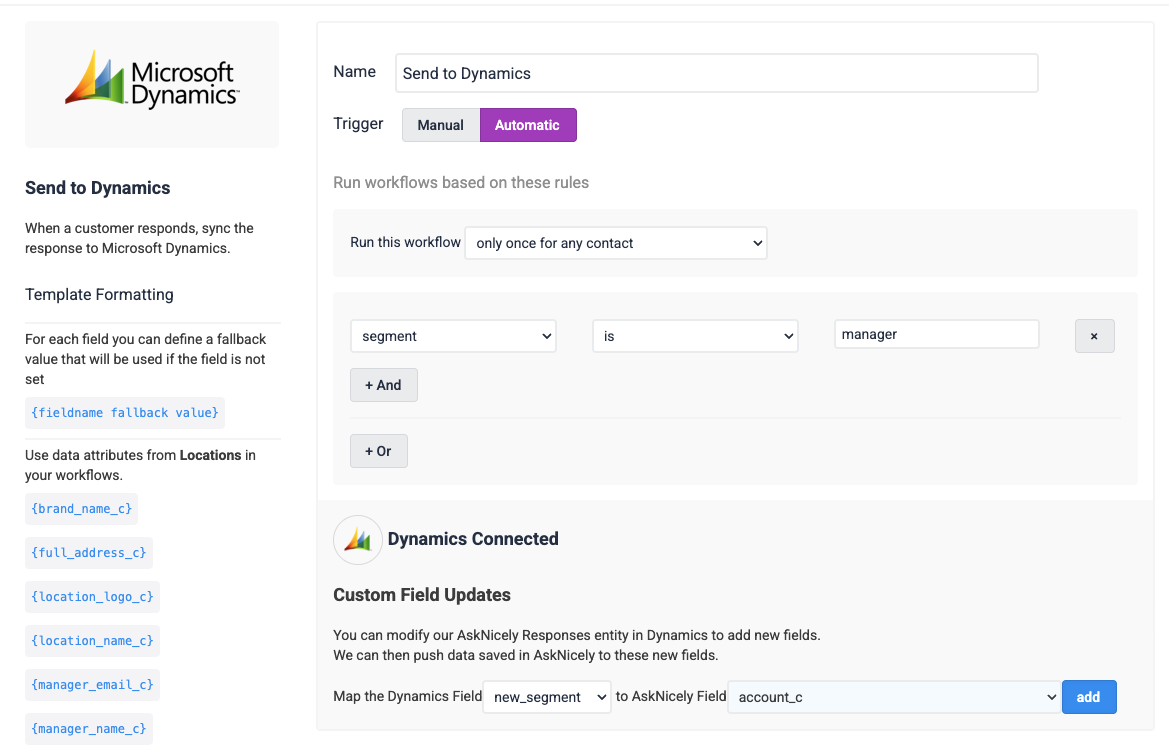Open the 'is' condition operator dropdown
The height and width of the screenshot is (746, 1169).
pyautogui.click(x=695, y=336)
